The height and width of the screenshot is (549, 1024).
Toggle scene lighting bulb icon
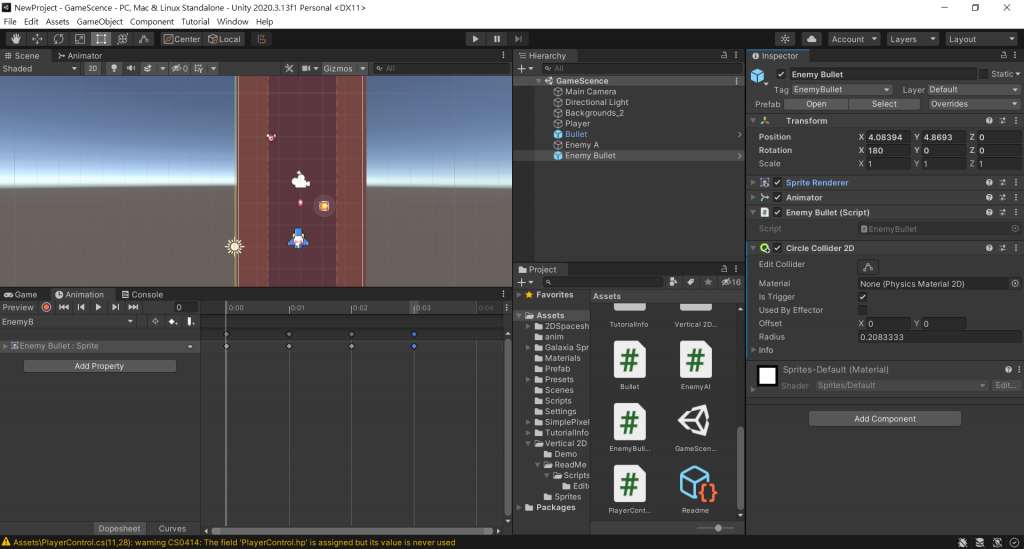point(114,69)
